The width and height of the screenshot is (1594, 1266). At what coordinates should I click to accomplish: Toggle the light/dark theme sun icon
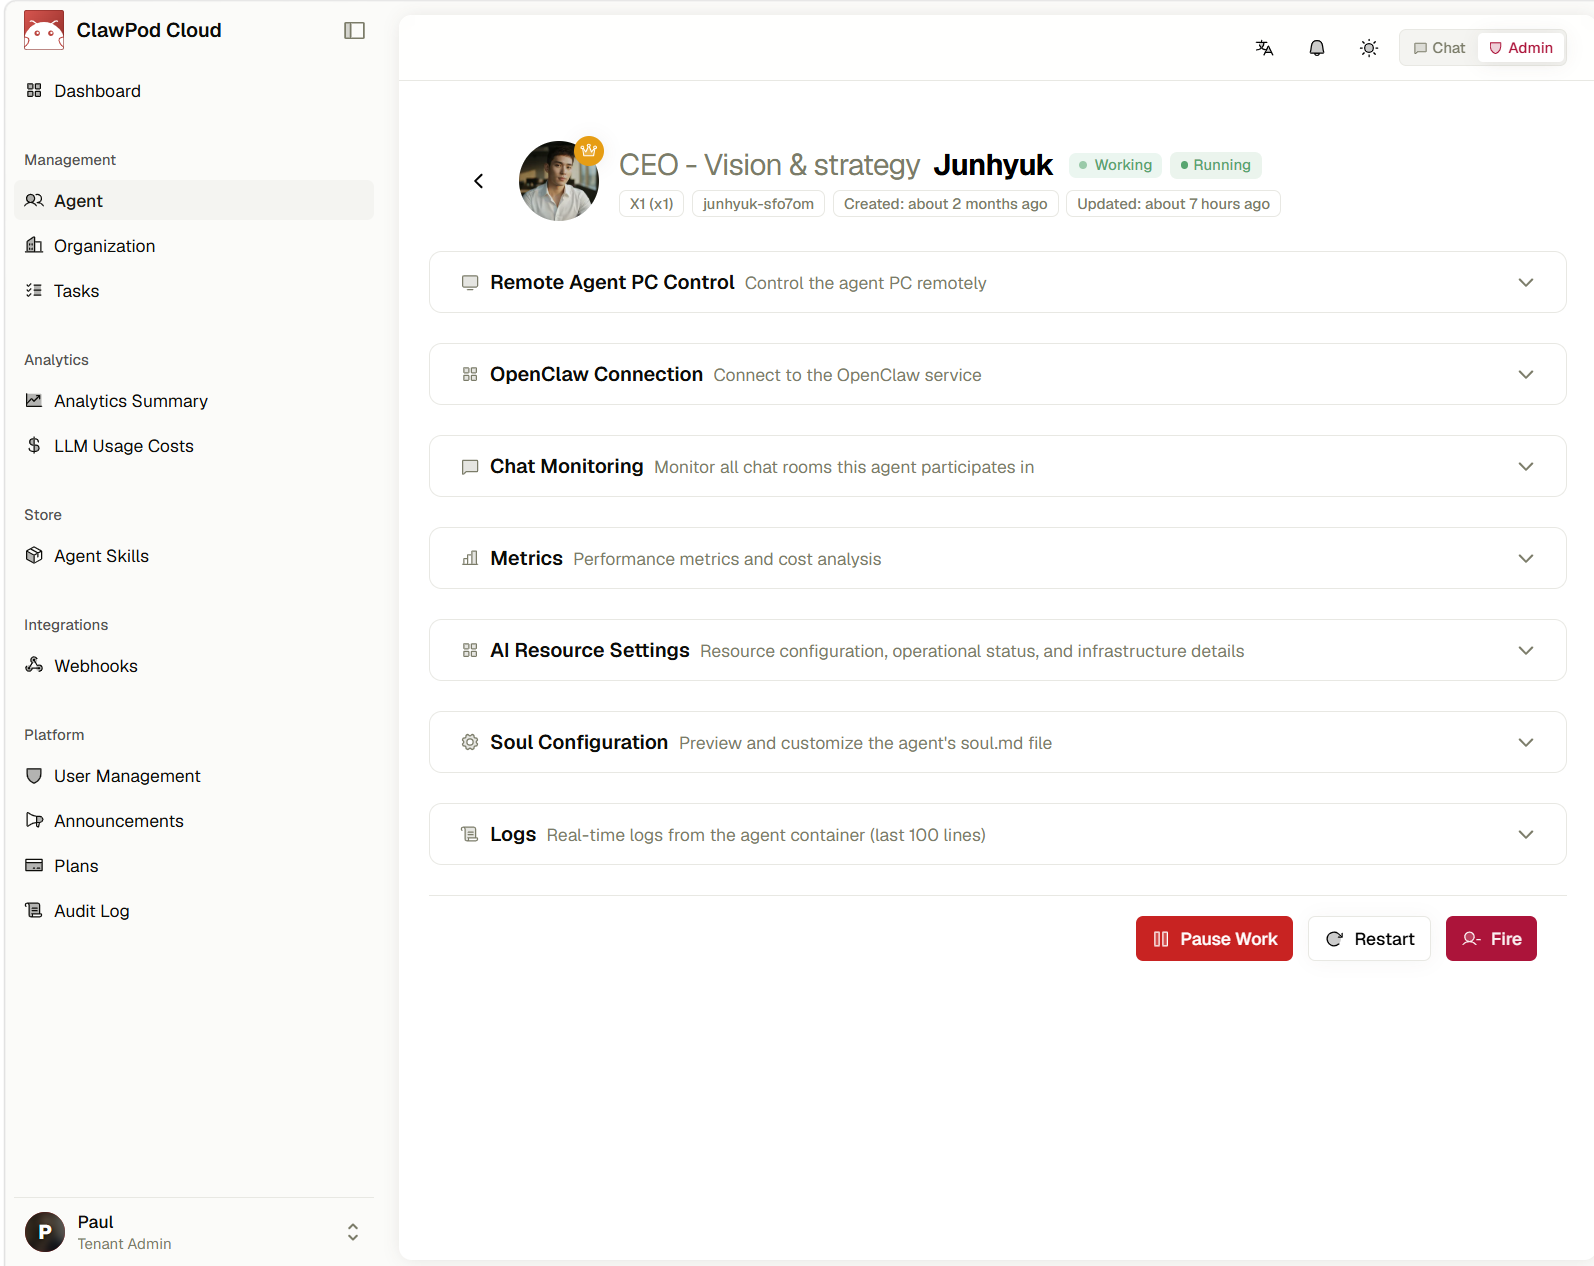click(x=1369, y=48)
